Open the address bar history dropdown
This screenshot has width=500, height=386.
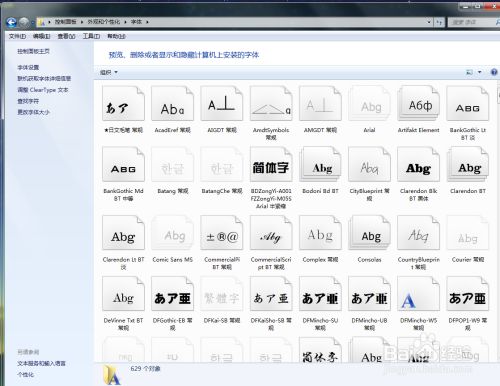[x=429, y=22]
